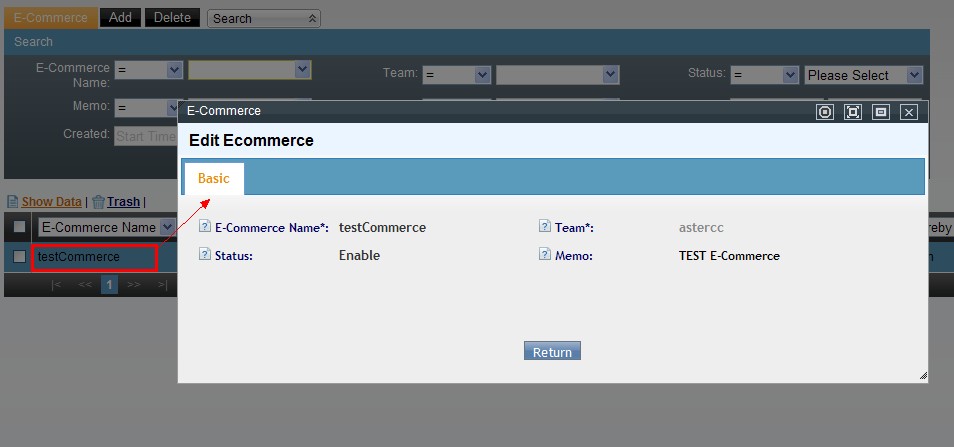The height and width of the screenshot is (447, 954).
Task: Open the testCommerce entry in the list
Action: point(79,257)
